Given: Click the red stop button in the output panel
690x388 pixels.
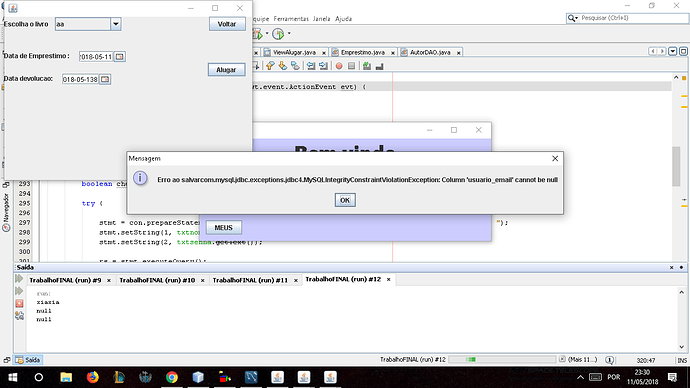Looking at the screenshot, I should pos(19,304).
